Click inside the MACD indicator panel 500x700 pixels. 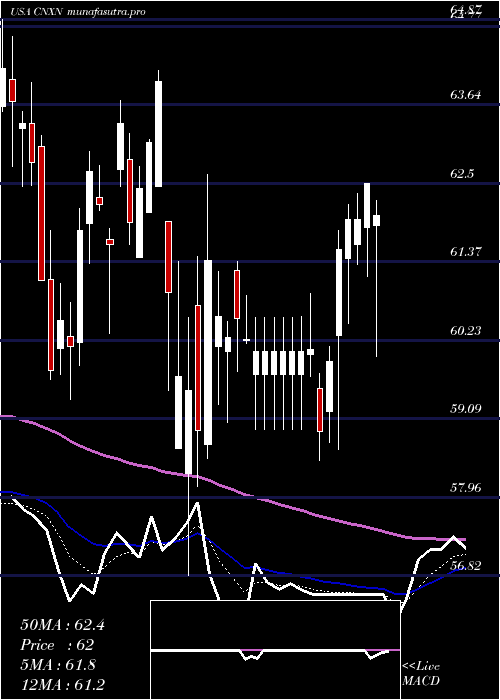(275, 650)
